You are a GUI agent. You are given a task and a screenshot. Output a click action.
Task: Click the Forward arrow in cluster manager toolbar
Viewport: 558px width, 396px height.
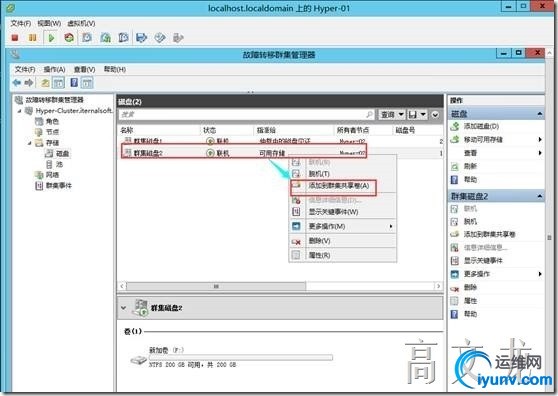click(29, 83)
